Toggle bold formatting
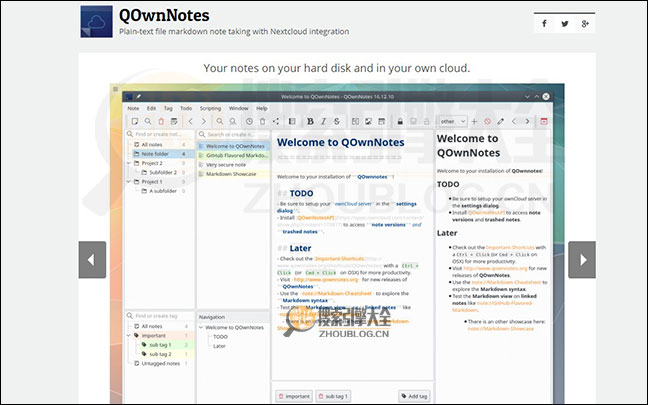Screen dimensions: 648x405 click(310, 121)
